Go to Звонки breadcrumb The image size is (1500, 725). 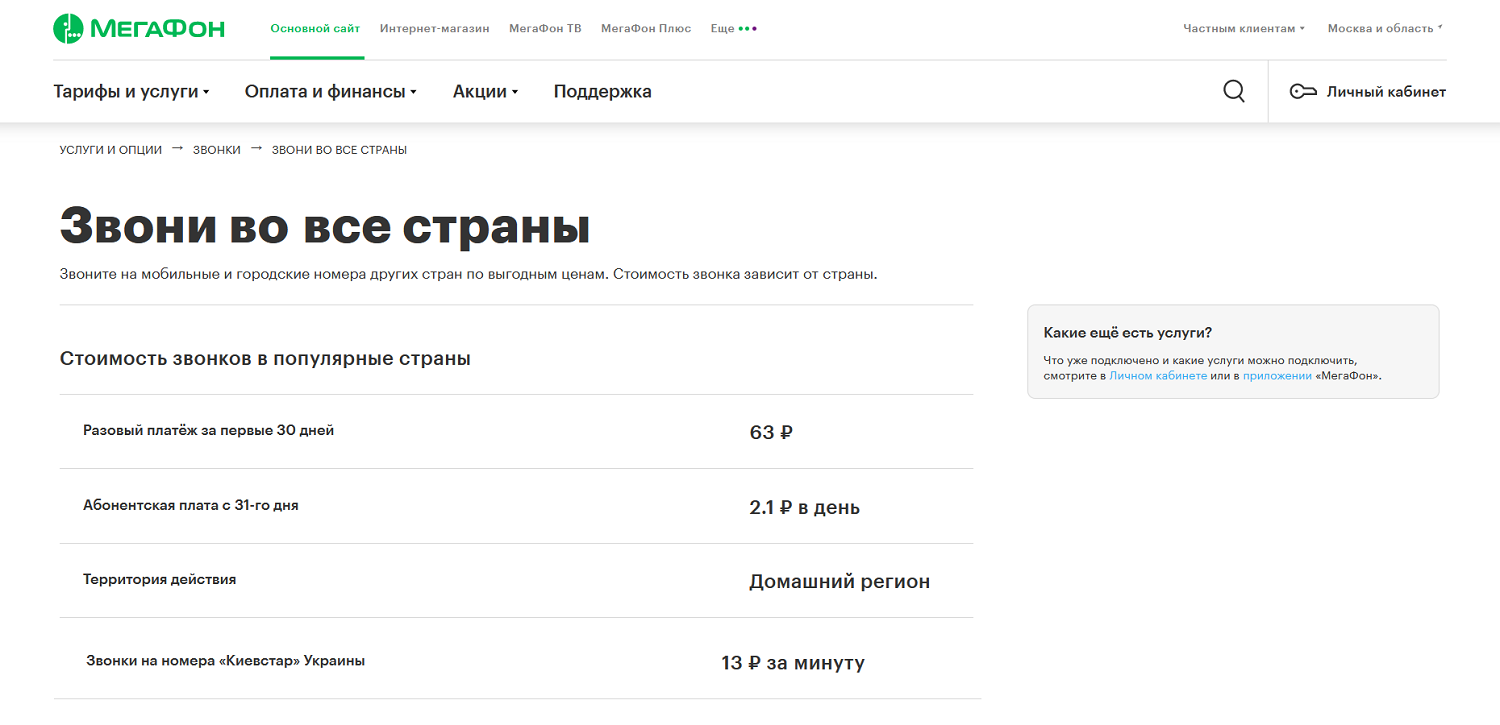[x=217, y=150]
